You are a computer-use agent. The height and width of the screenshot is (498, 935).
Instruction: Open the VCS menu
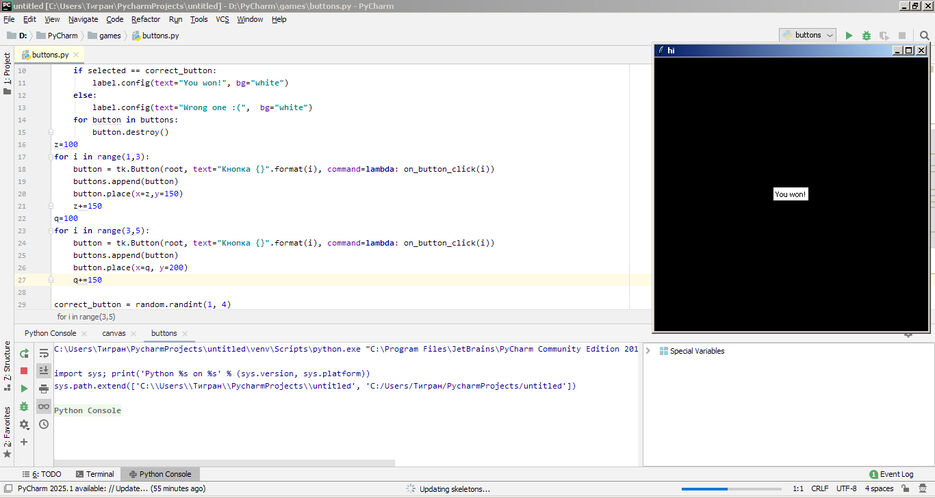coord(222,19)
